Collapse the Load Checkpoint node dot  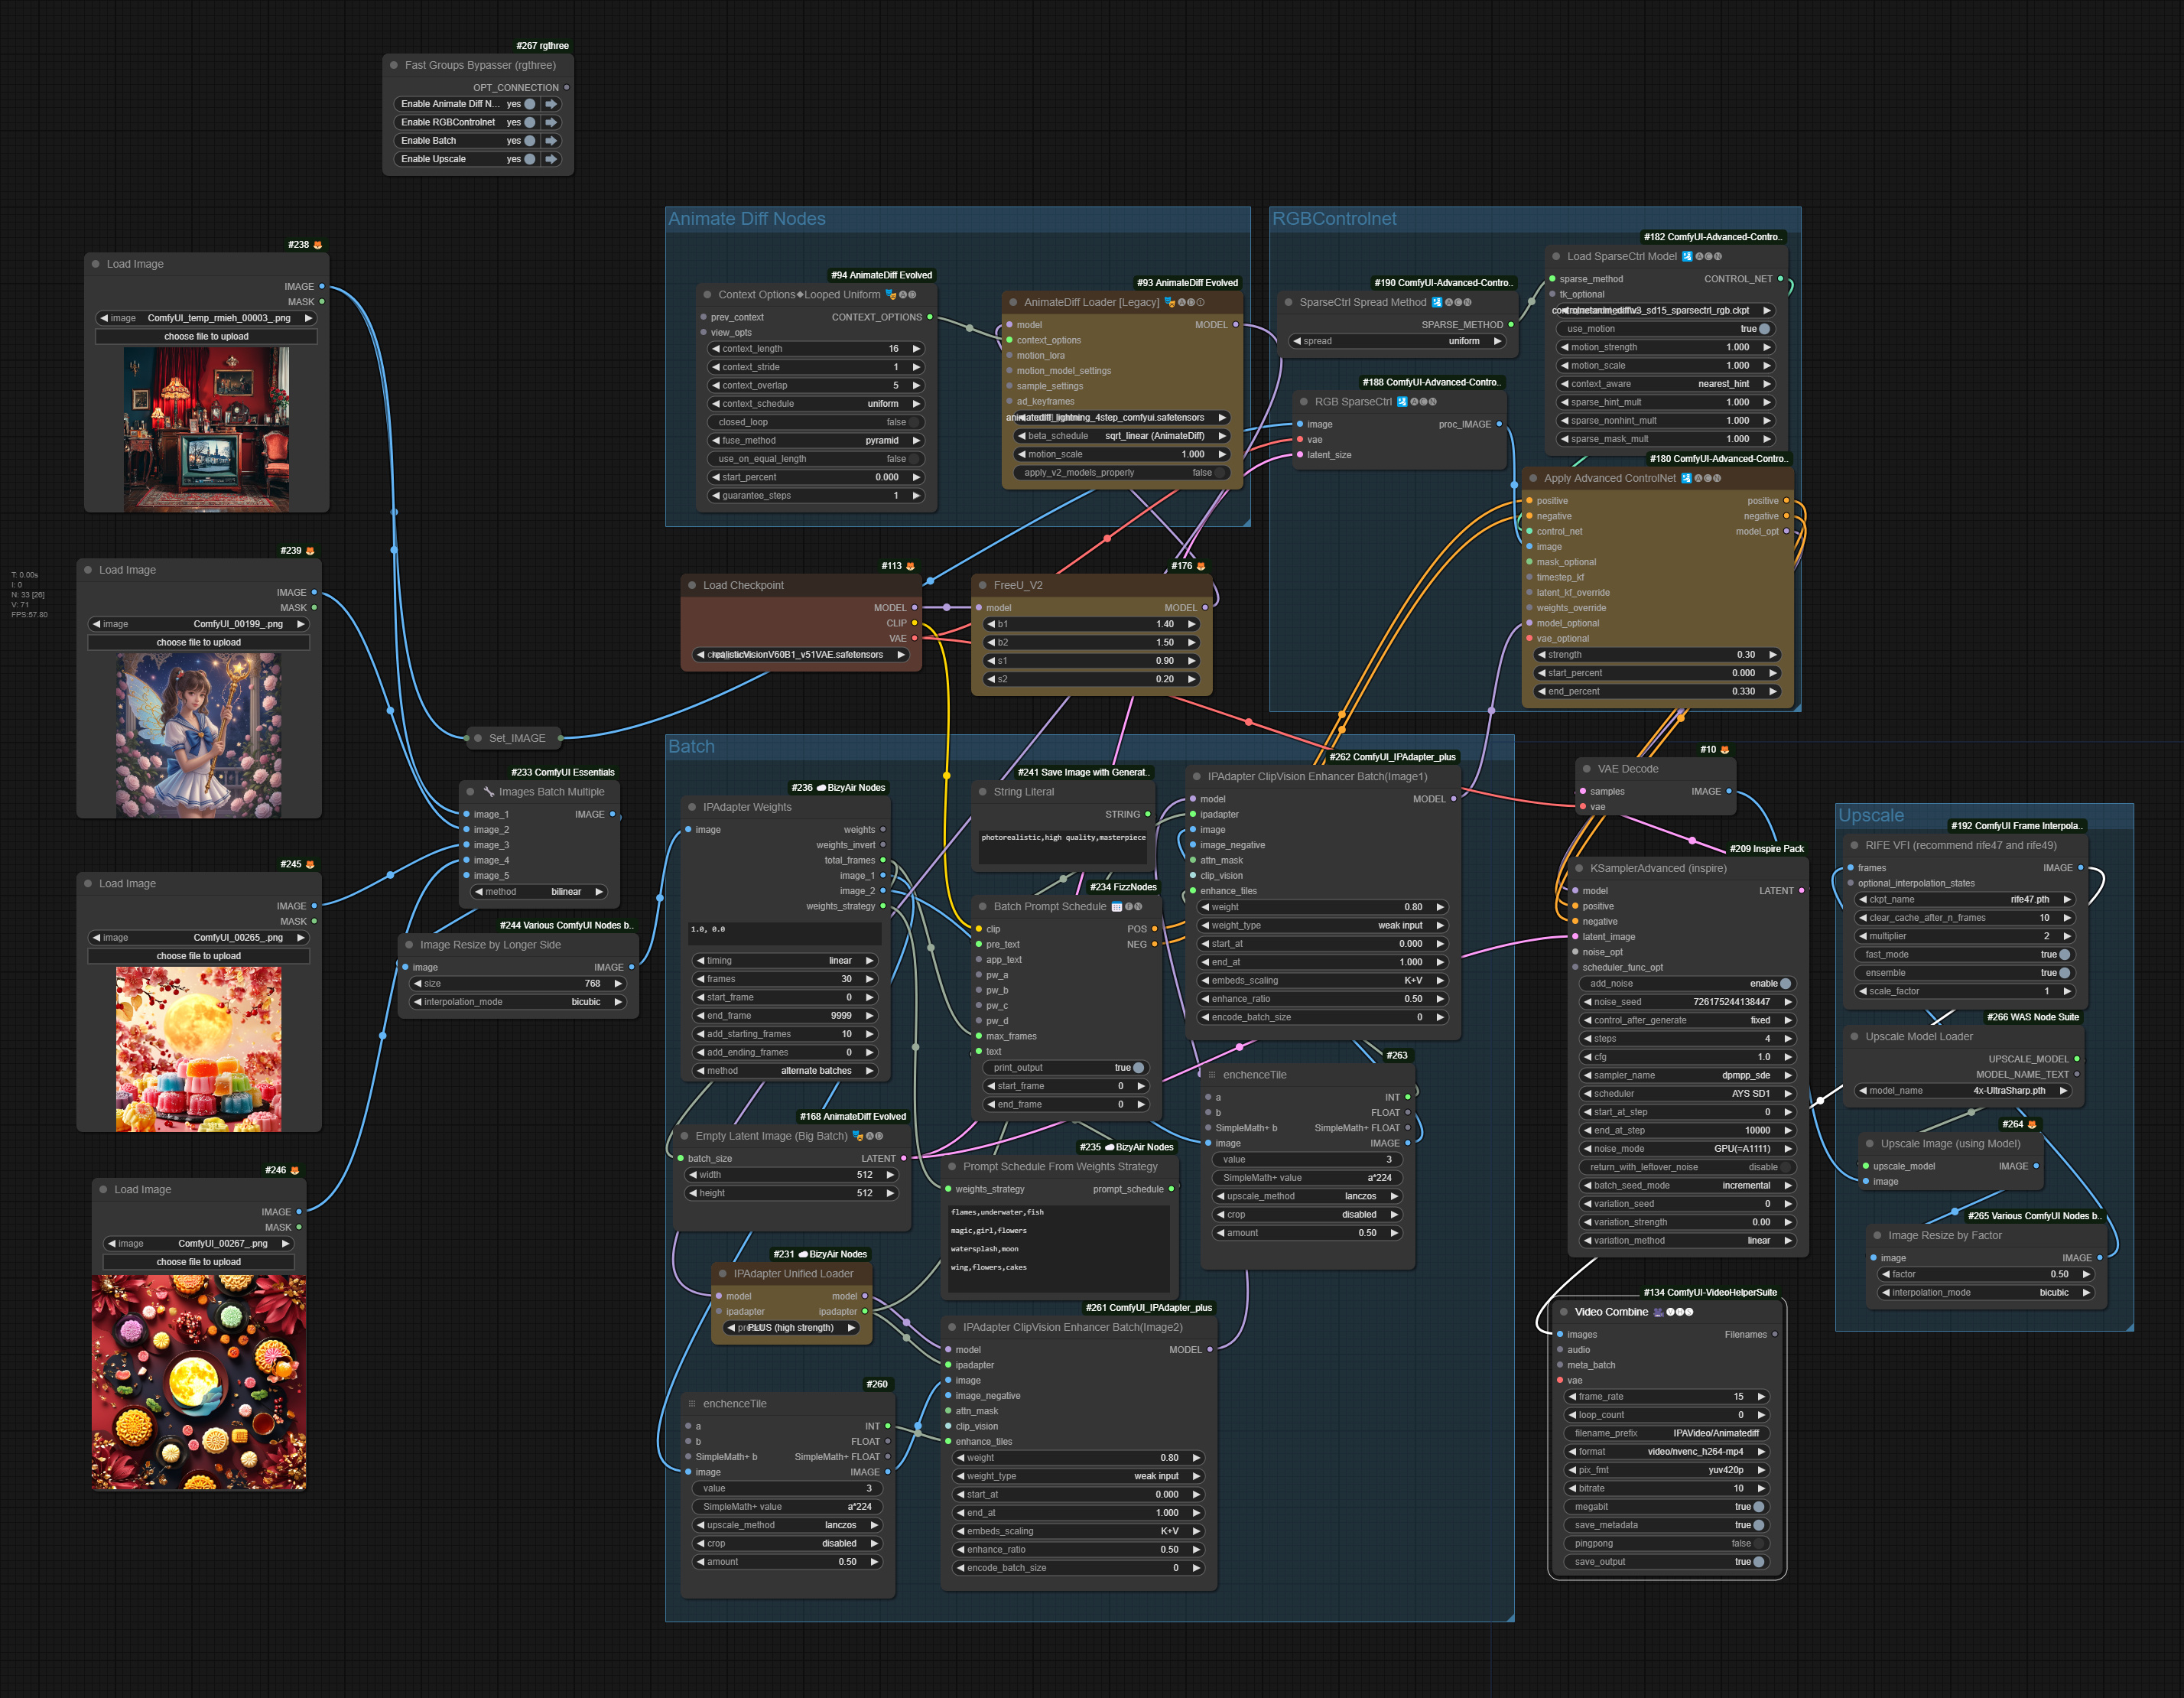(x=692, y=585)
